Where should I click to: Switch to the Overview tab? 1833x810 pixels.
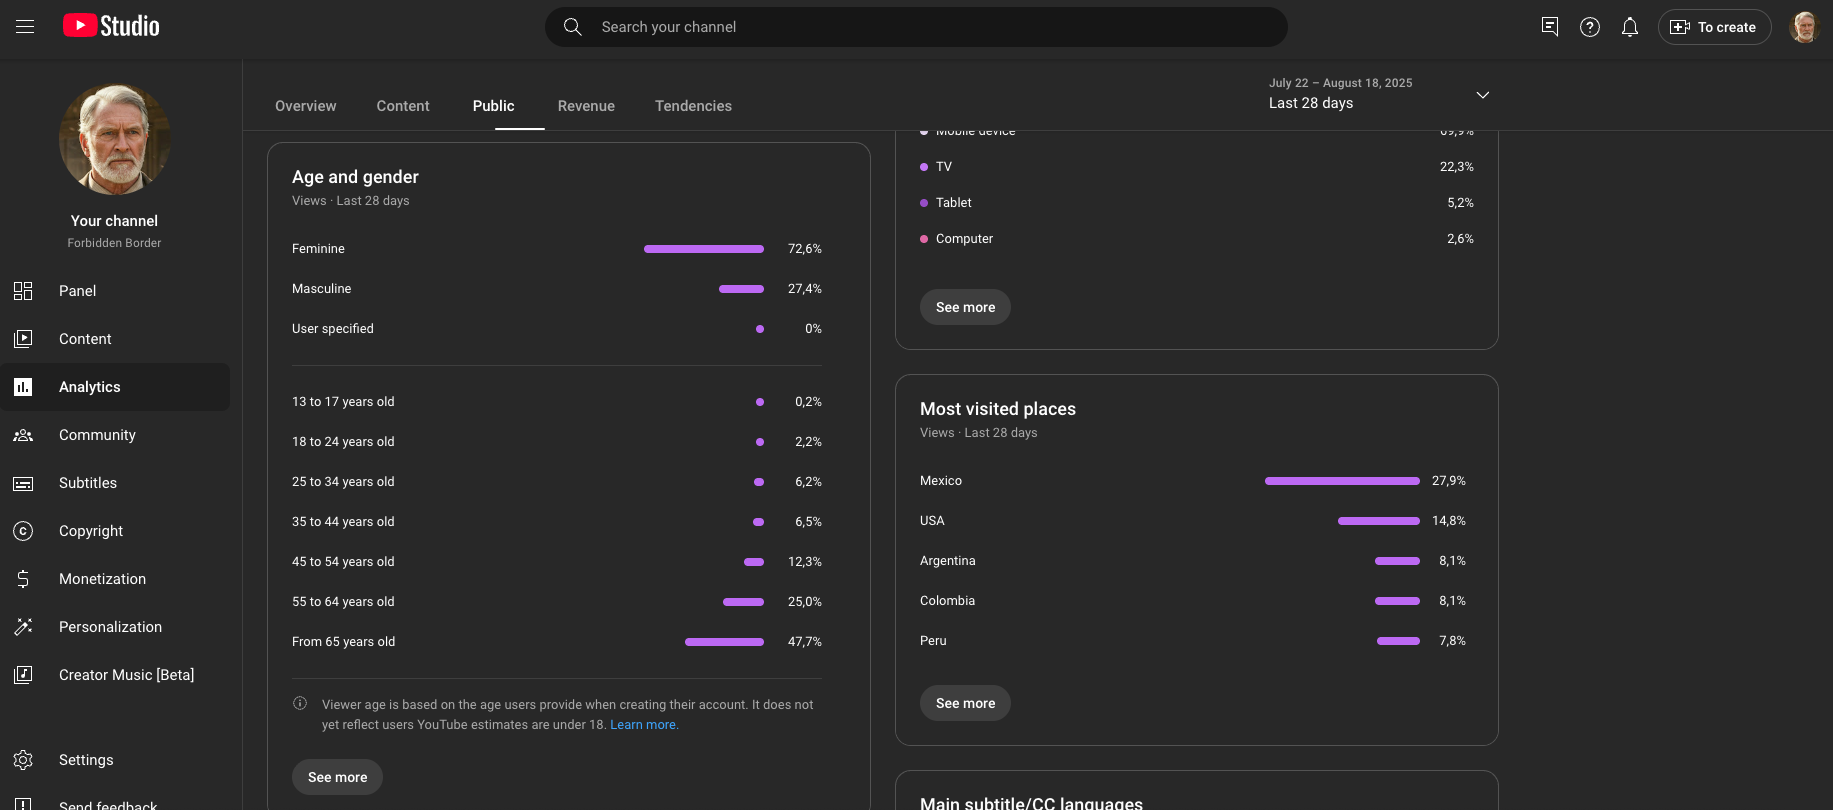[305, 106]
